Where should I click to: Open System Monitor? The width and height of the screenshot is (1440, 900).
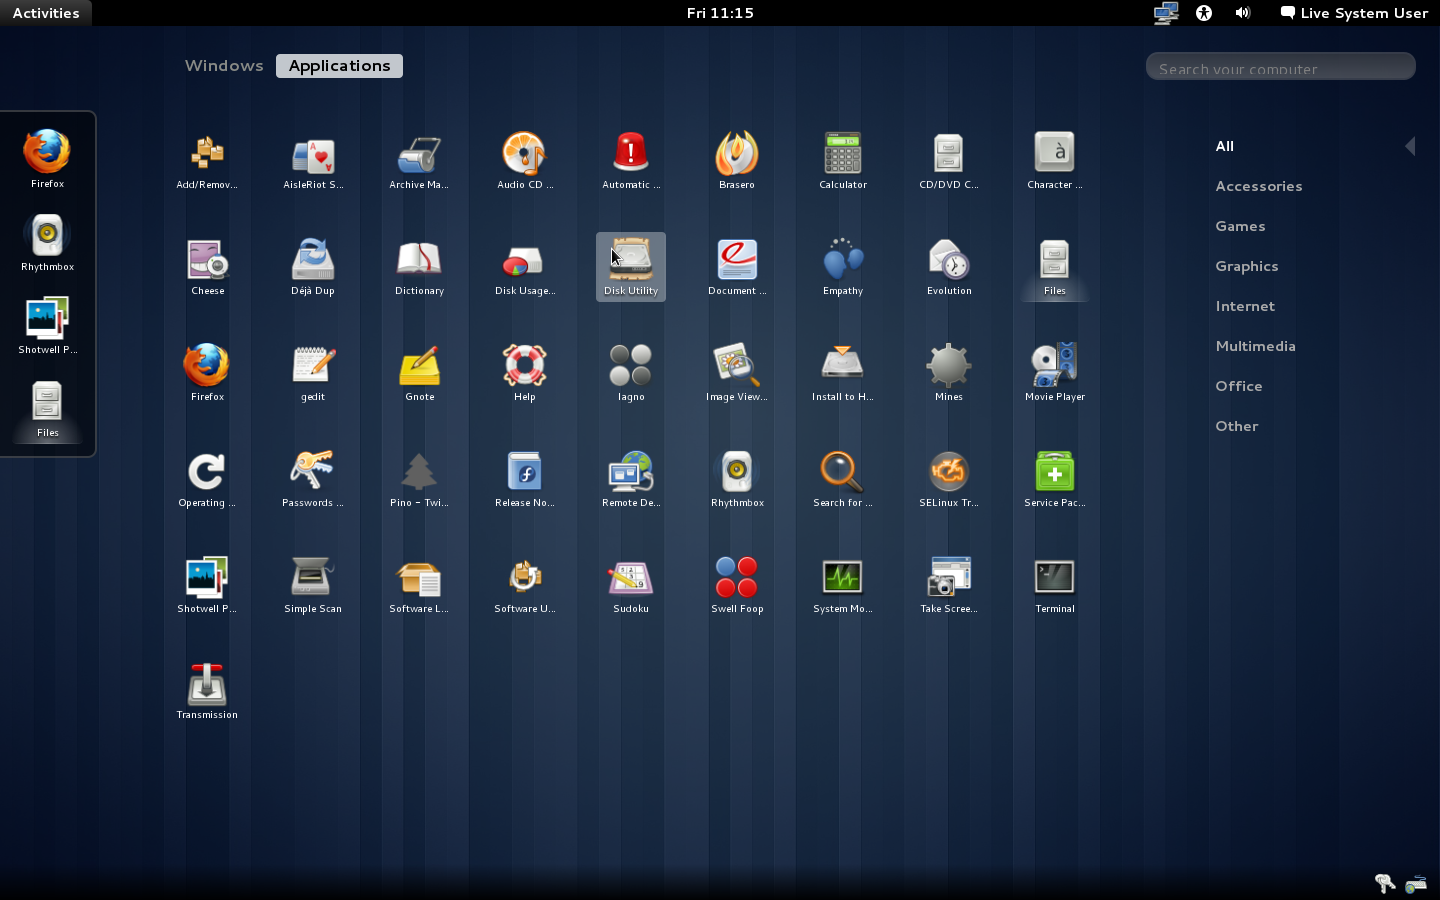tap(843, 586)
